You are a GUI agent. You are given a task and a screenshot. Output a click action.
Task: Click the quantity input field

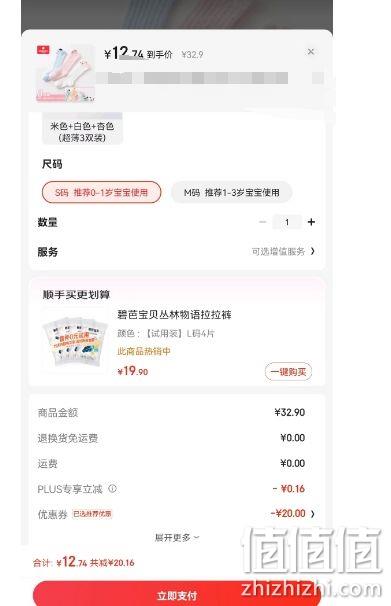tap(287, 222)
